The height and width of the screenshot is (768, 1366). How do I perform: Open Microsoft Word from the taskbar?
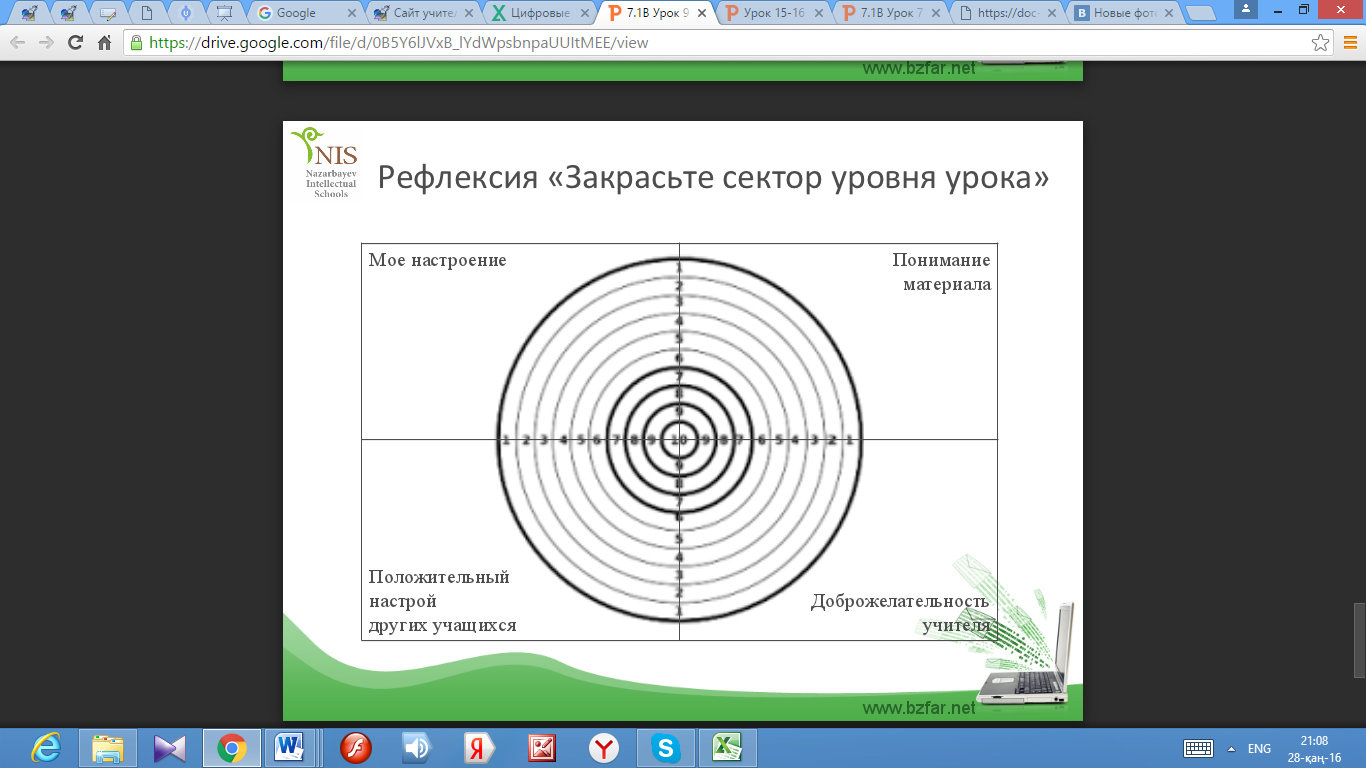[291, 748]
